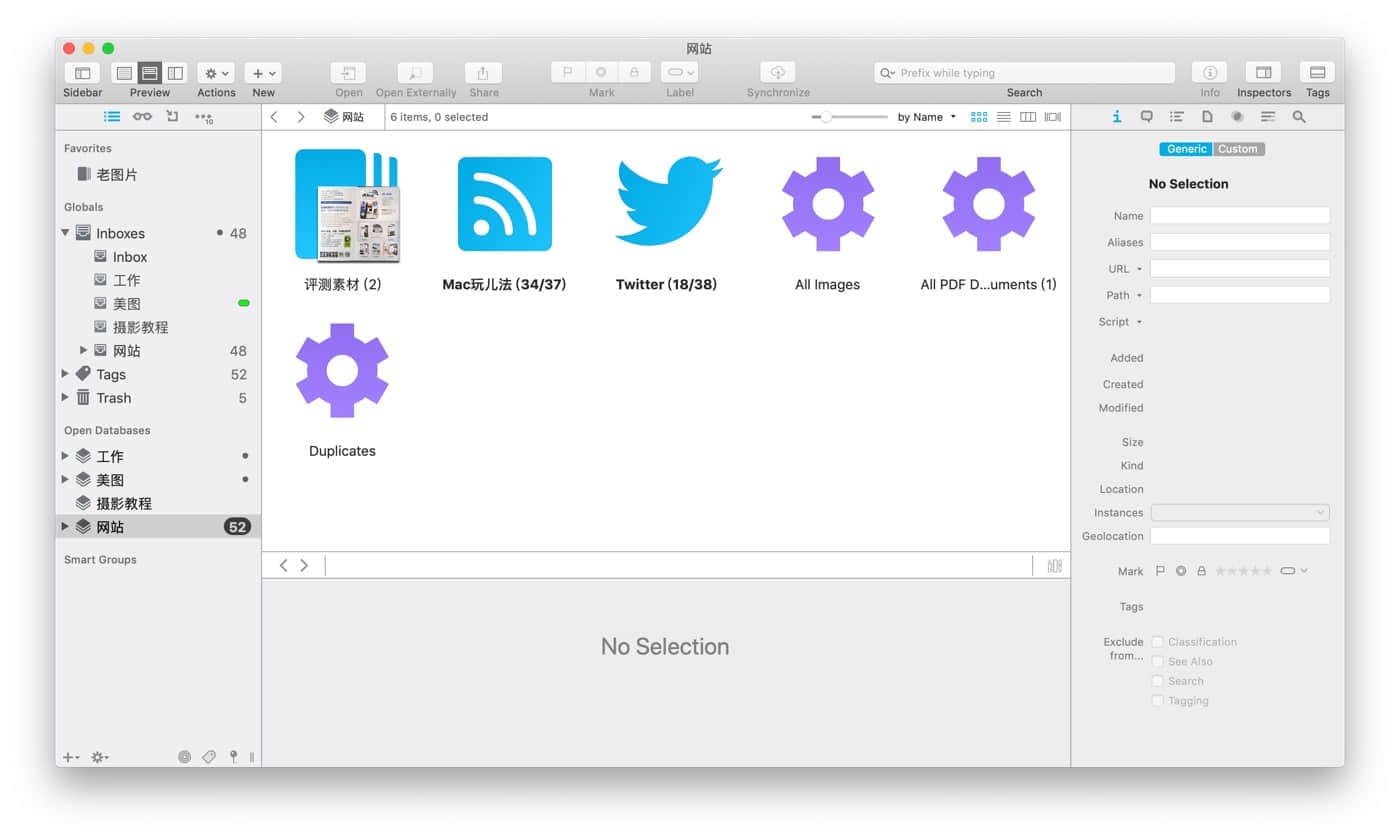This screenshot has height=840, width=1400.
Task: Open the Twitter feed group
Action: coord(666,204)
